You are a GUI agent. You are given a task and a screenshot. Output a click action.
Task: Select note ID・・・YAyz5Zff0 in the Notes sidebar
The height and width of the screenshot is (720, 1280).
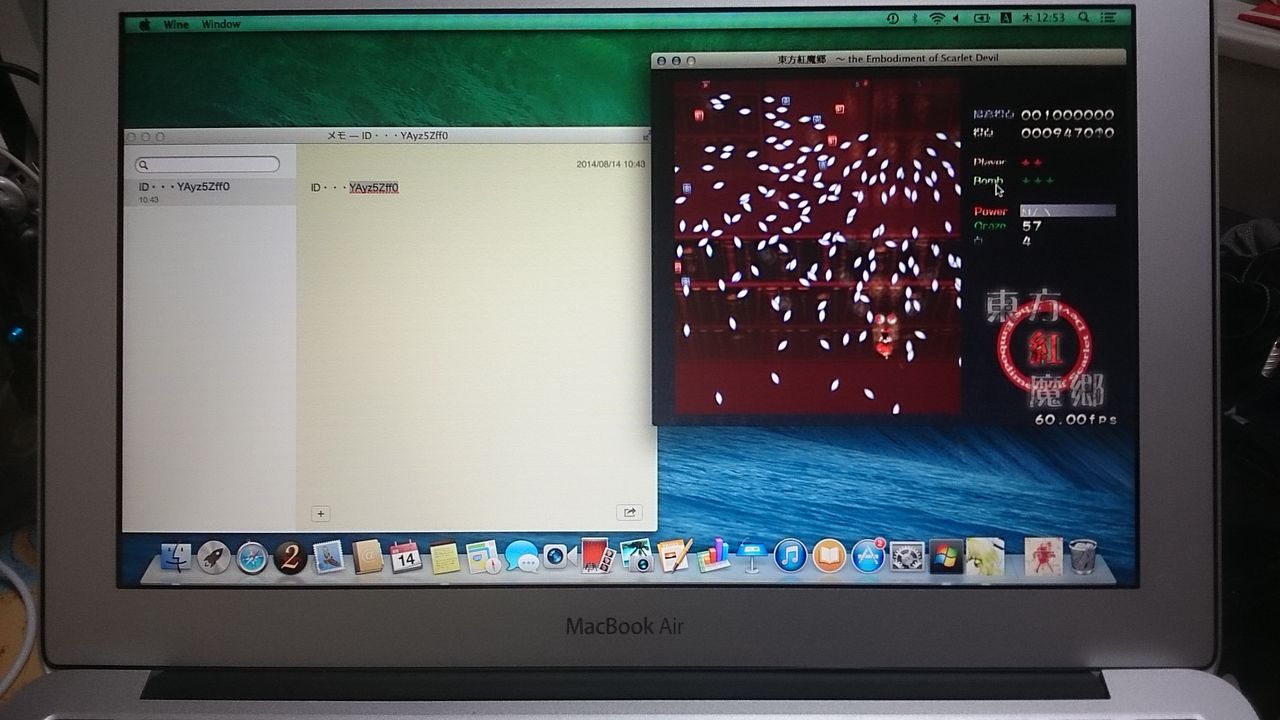(x=209, y=191)
